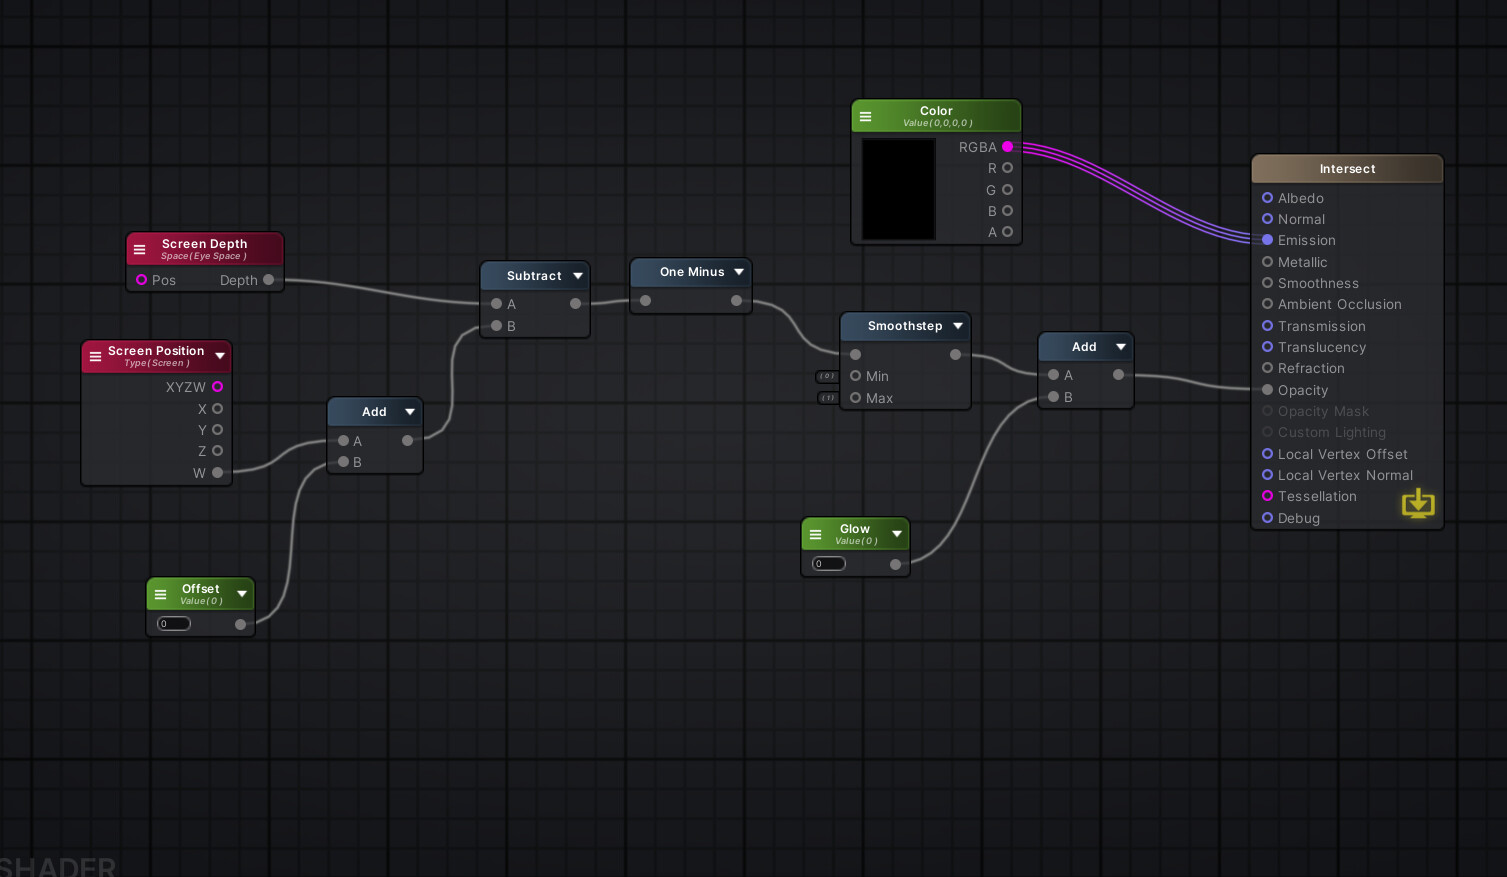Click the Offset node value field
This screenshot has width=1507, height=877.
point(174,624)
